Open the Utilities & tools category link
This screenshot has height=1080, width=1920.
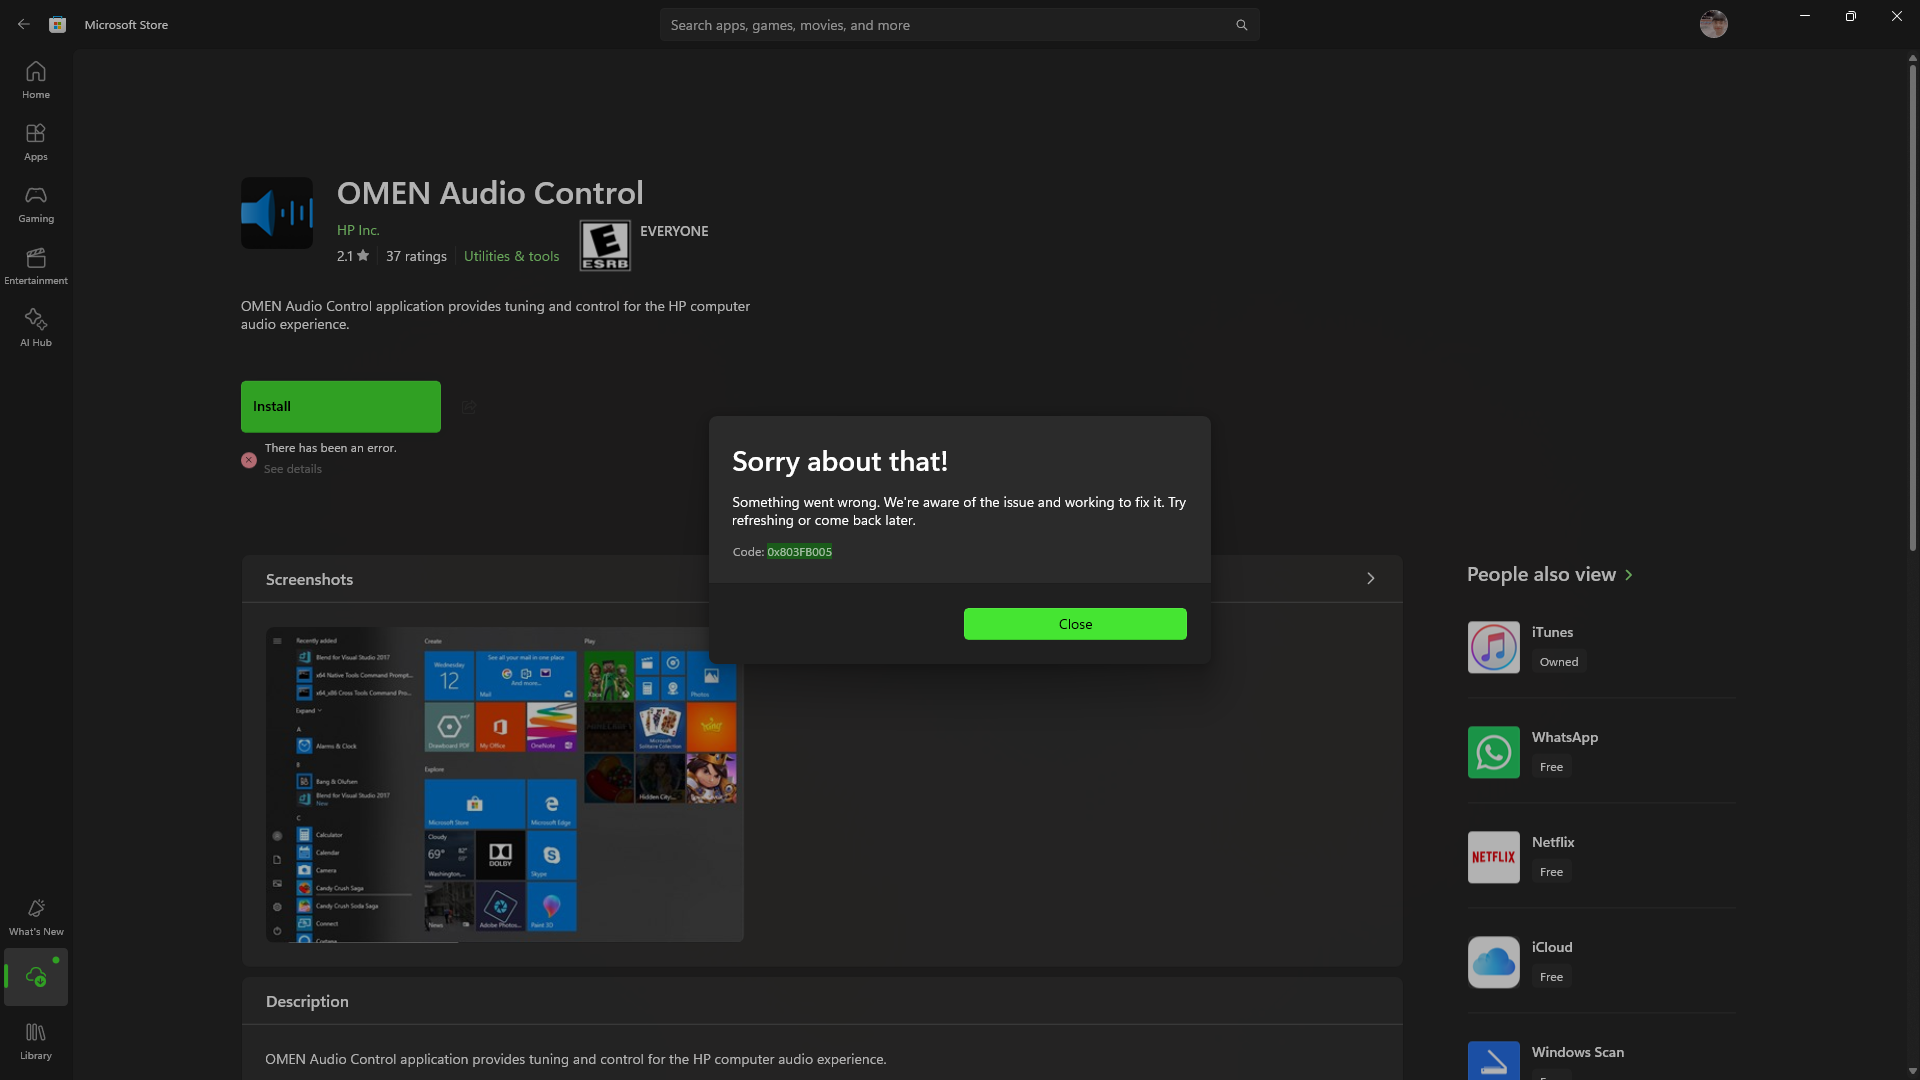pyautogui.click(x=511, y=255)
